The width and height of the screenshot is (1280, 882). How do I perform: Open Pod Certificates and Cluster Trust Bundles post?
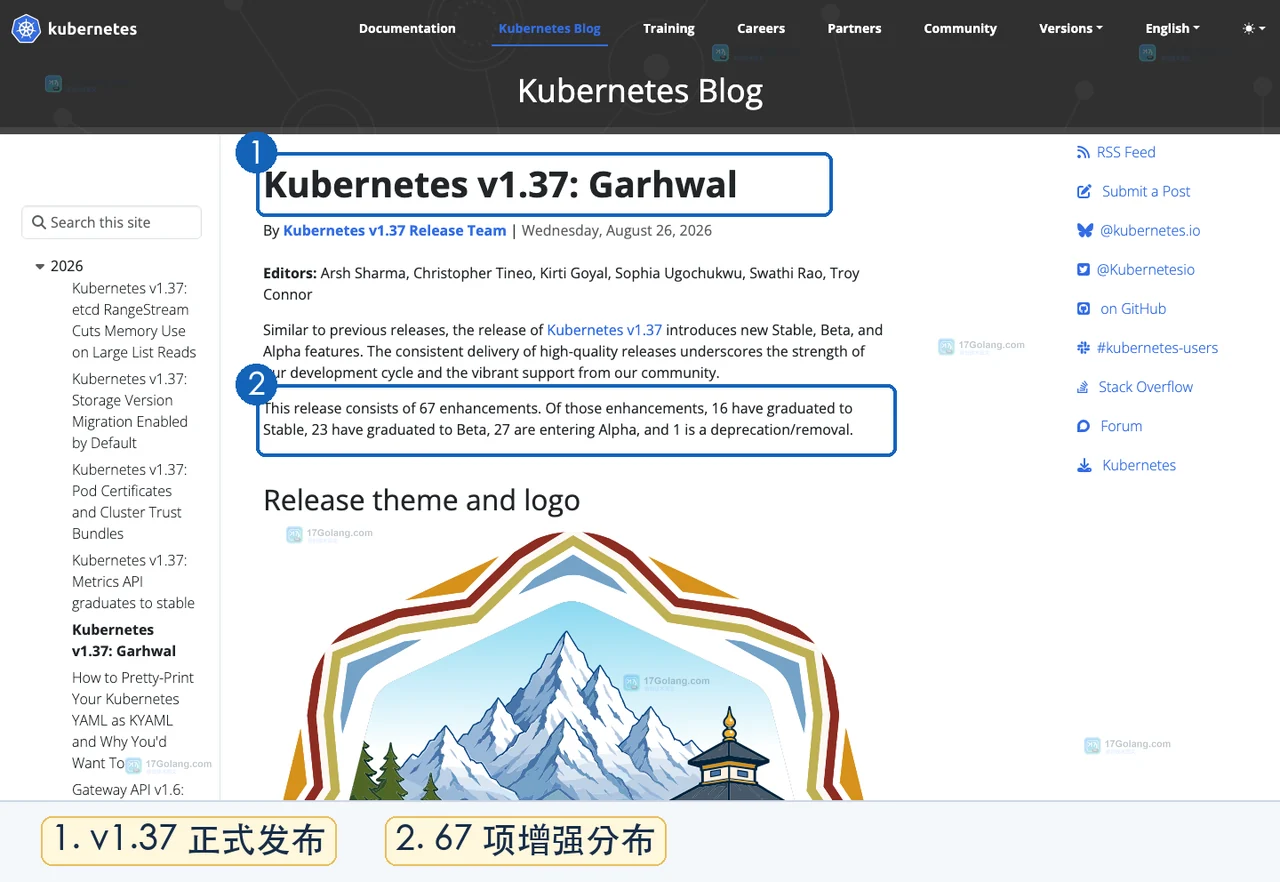tap(130, 502)
